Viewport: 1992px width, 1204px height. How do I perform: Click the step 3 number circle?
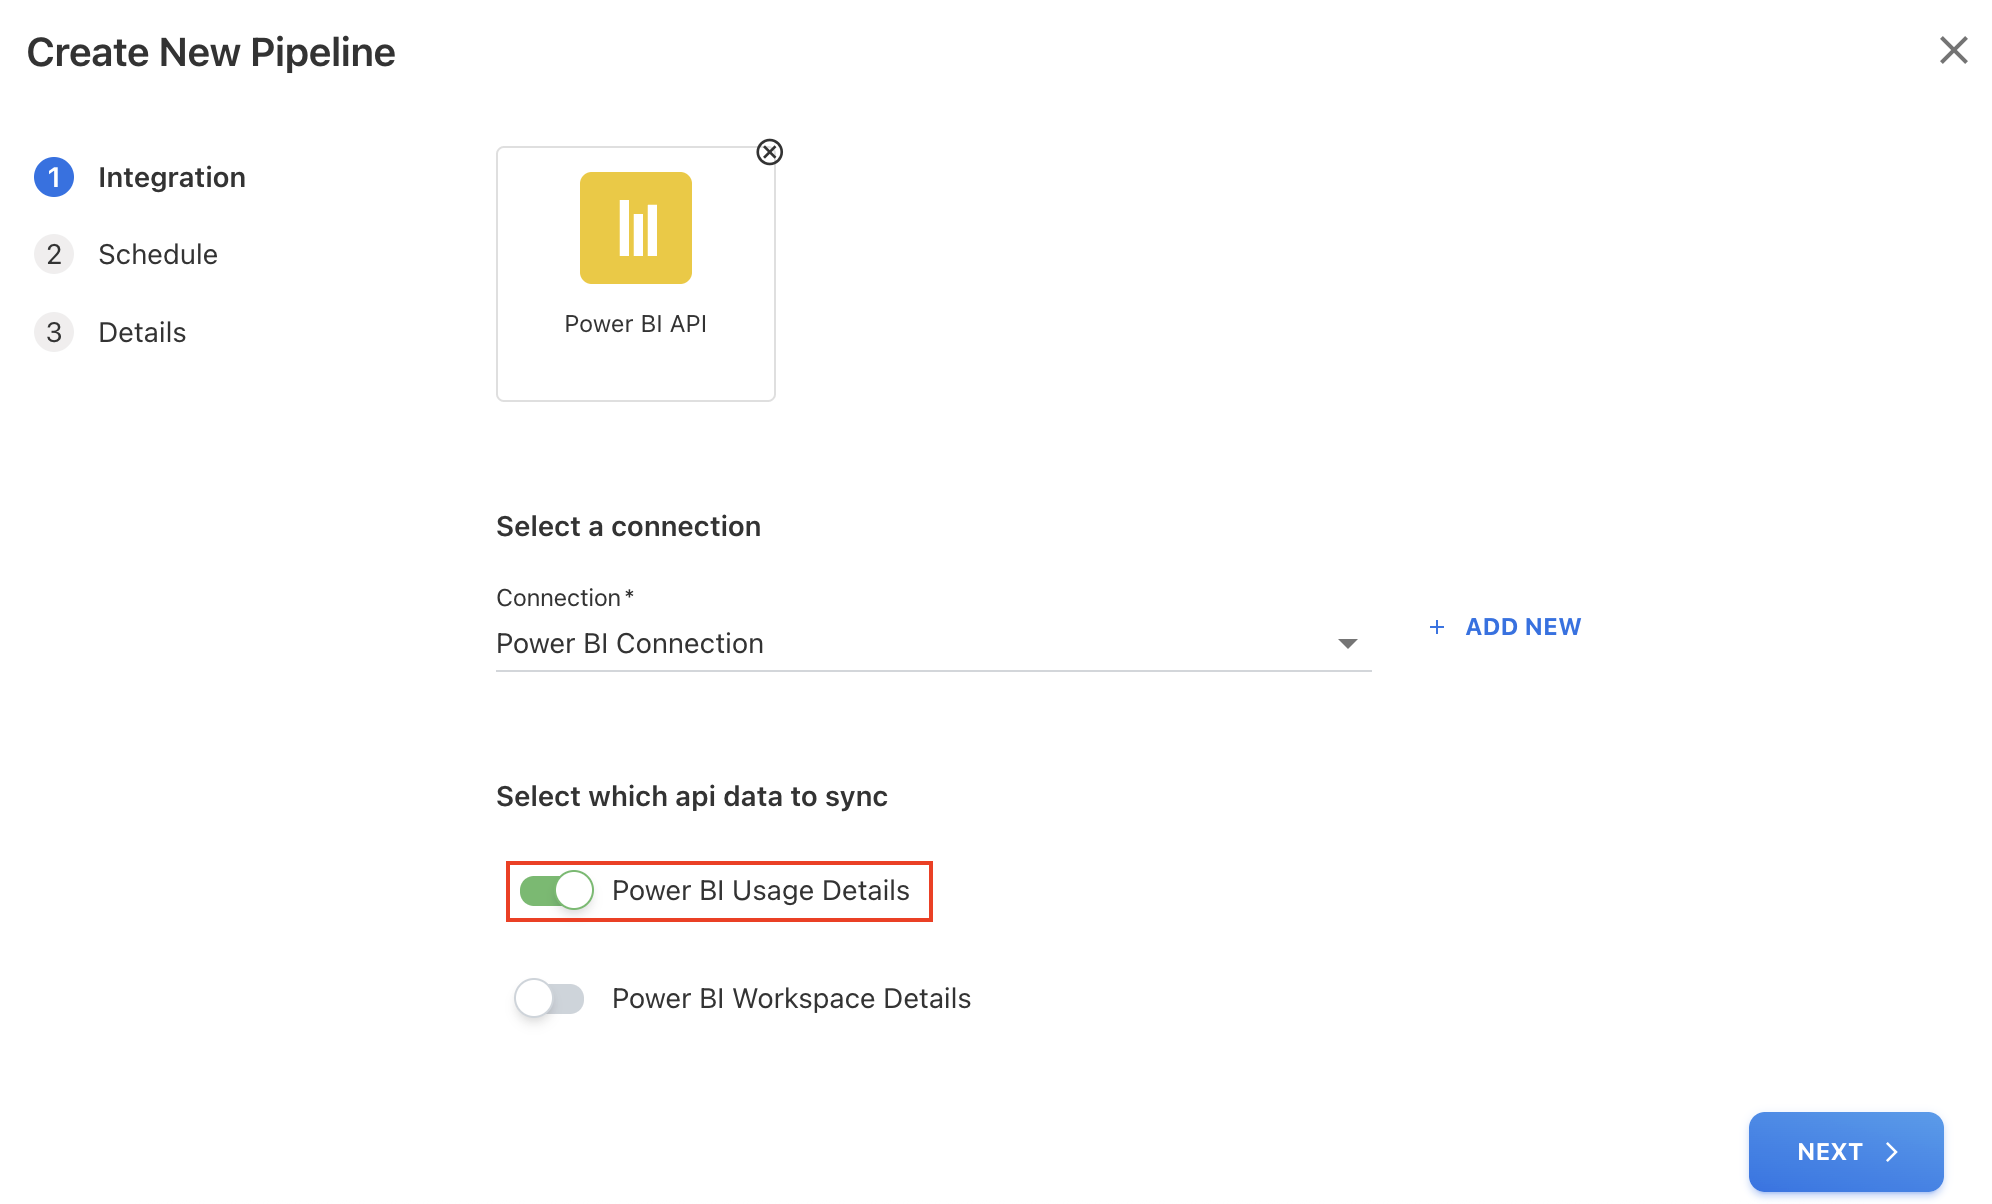[x=54, y=332]
